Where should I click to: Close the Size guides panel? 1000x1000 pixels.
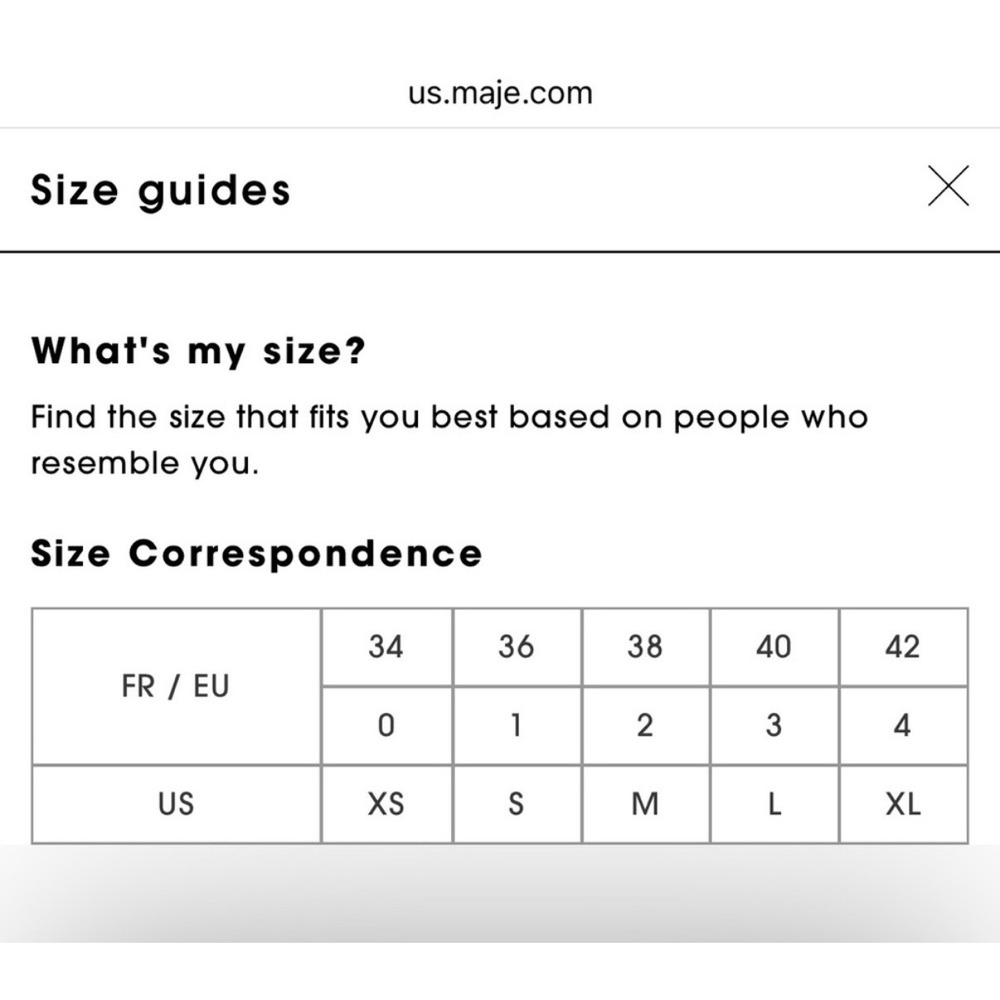948,186
